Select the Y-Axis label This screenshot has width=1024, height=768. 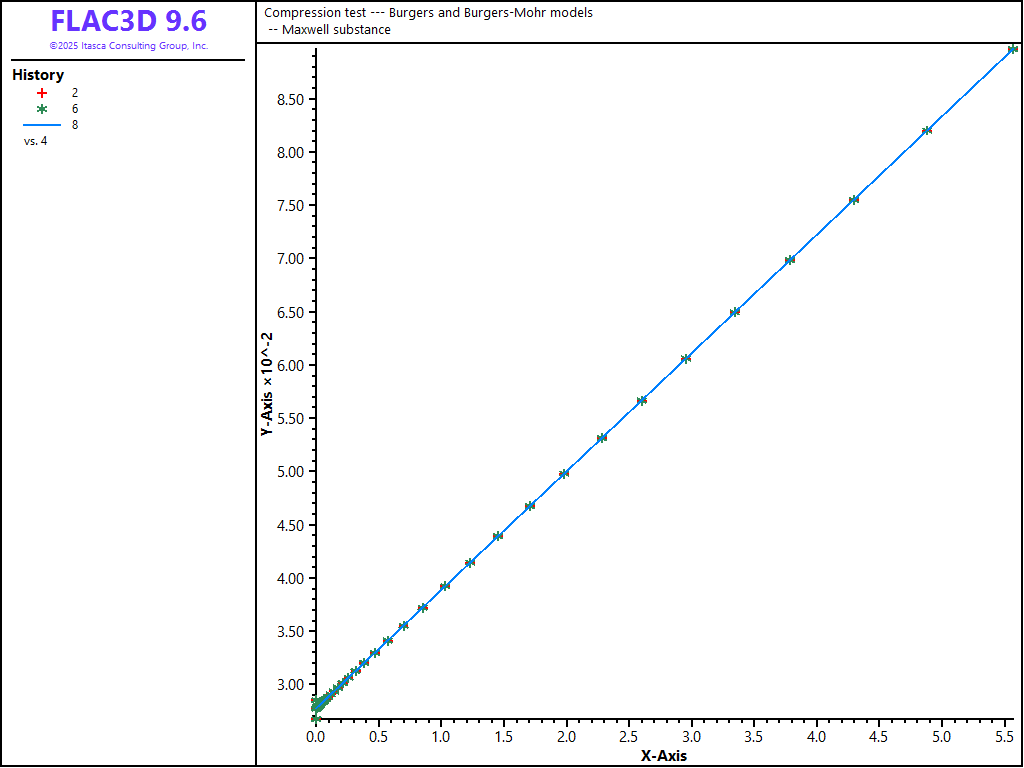[267, 383]
